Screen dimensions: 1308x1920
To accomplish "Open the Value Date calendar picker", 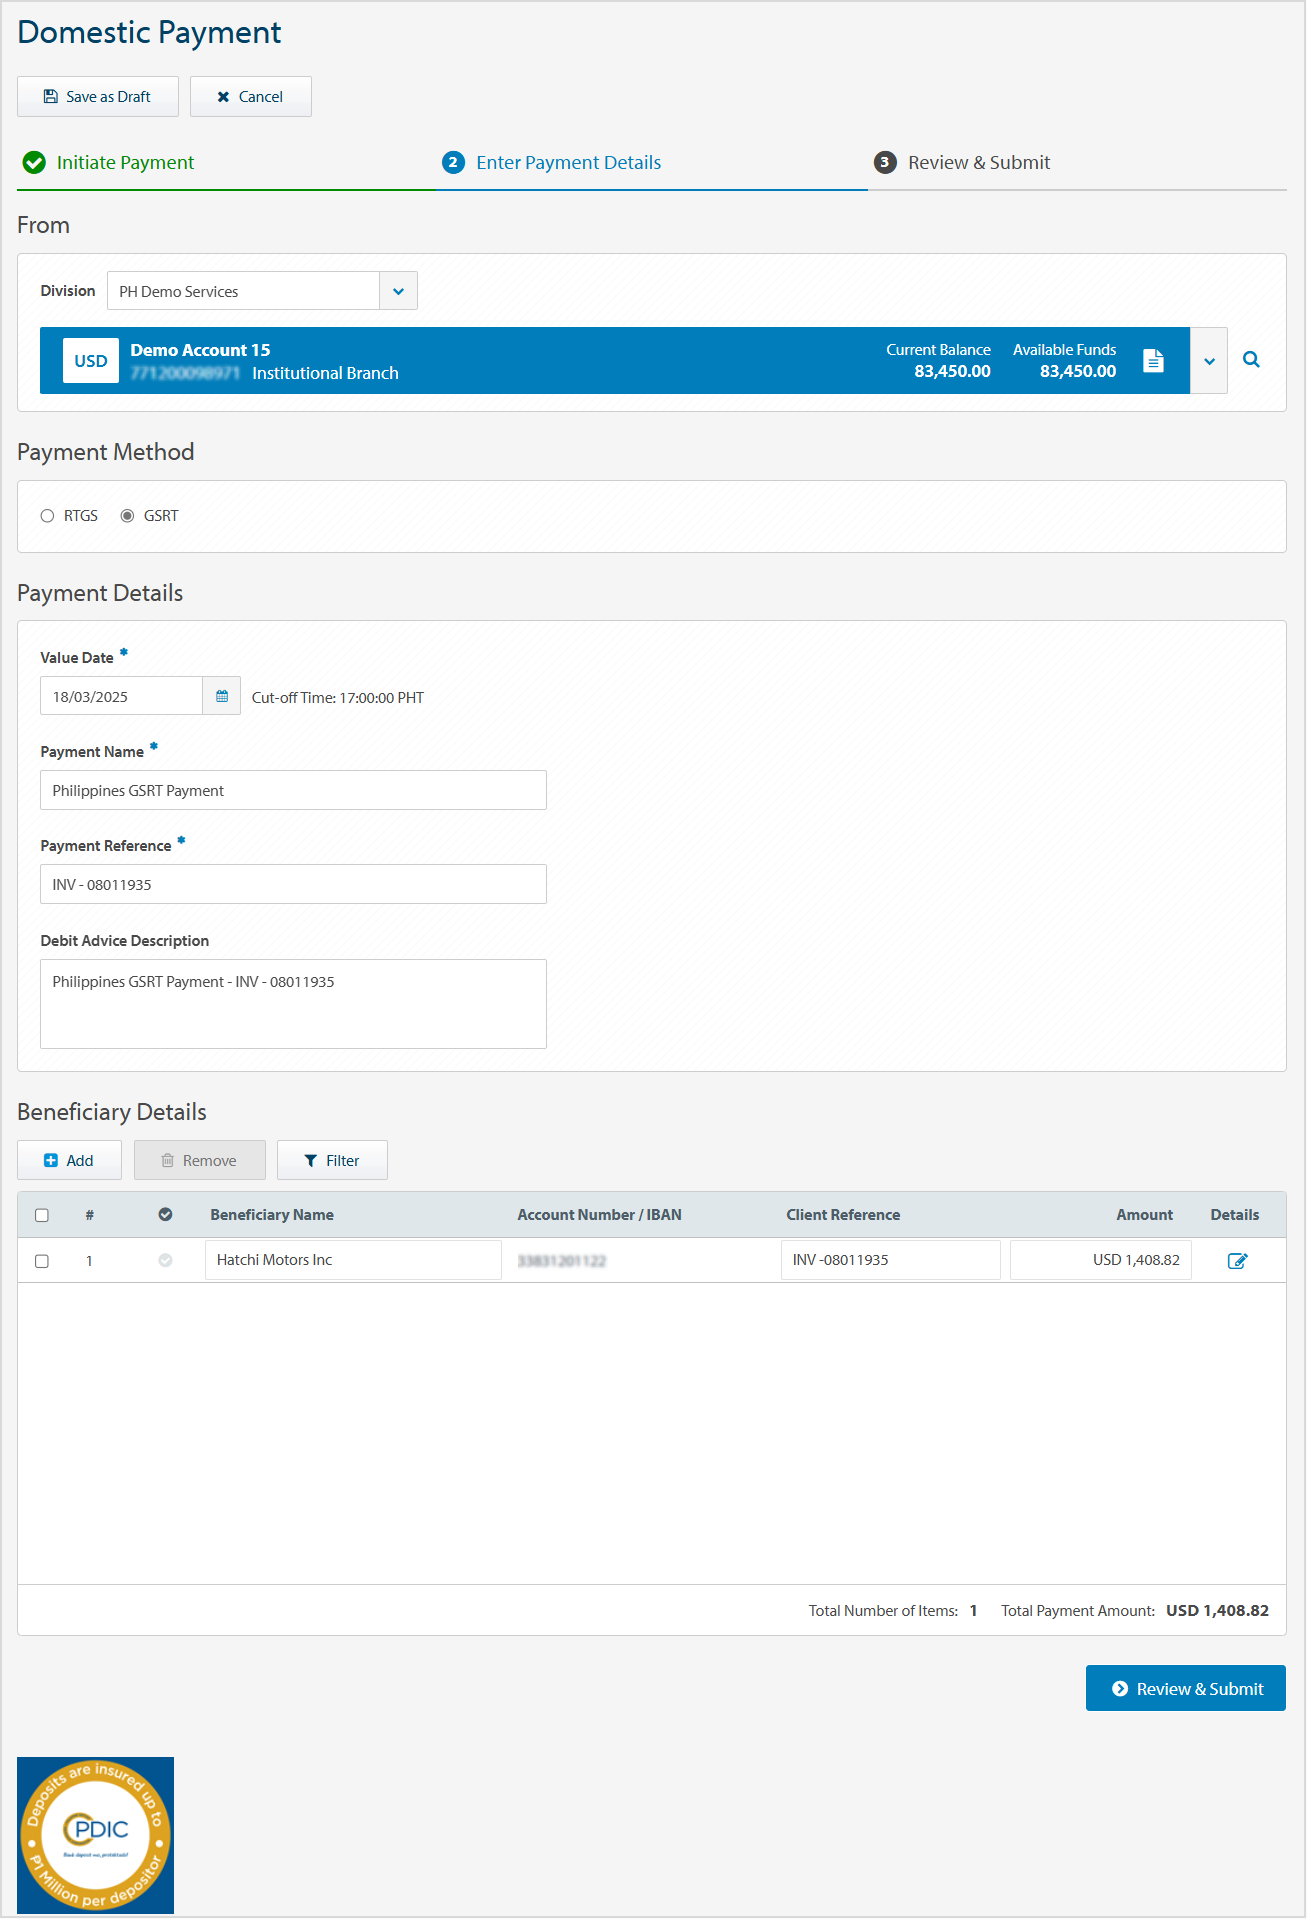I will [221, 696].
